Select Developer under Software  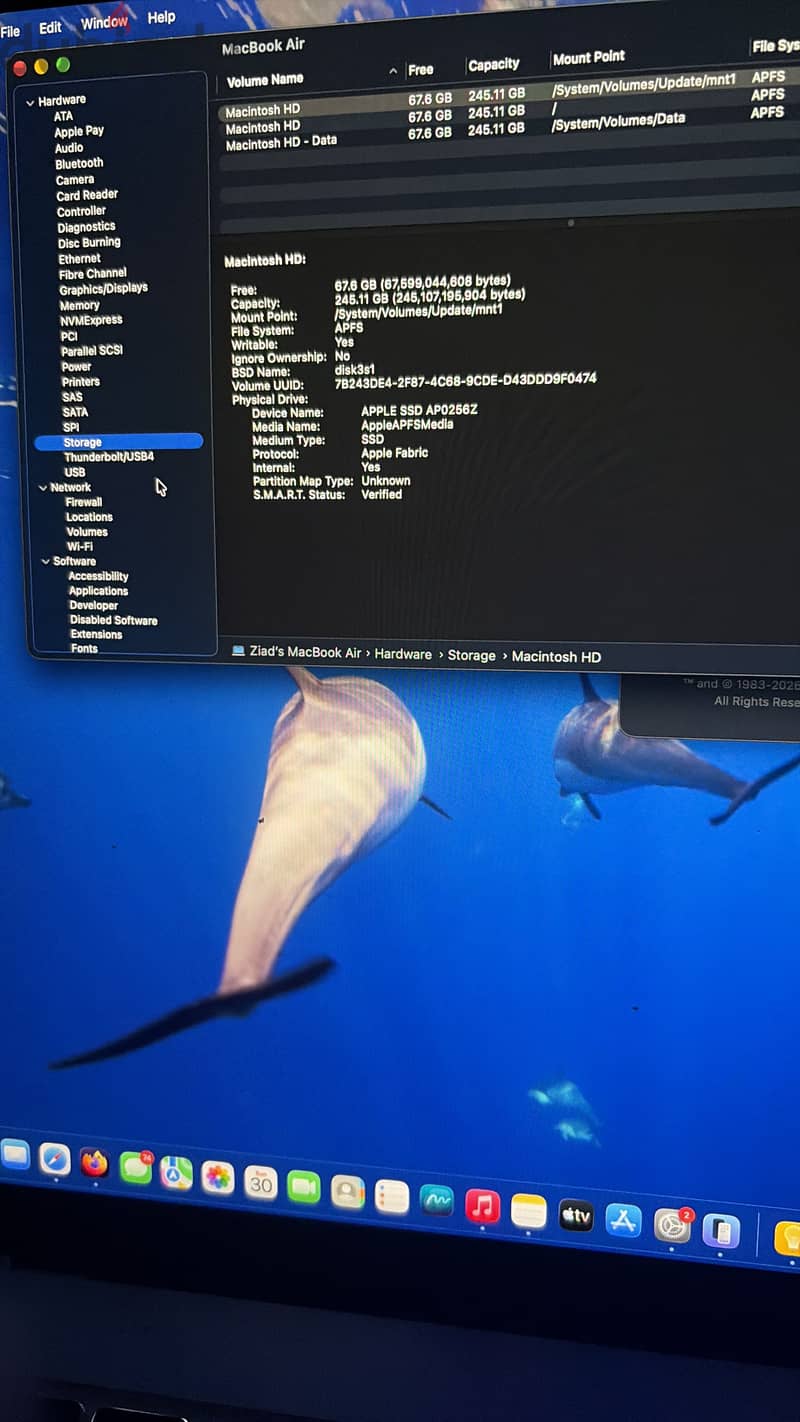[93, 605]
